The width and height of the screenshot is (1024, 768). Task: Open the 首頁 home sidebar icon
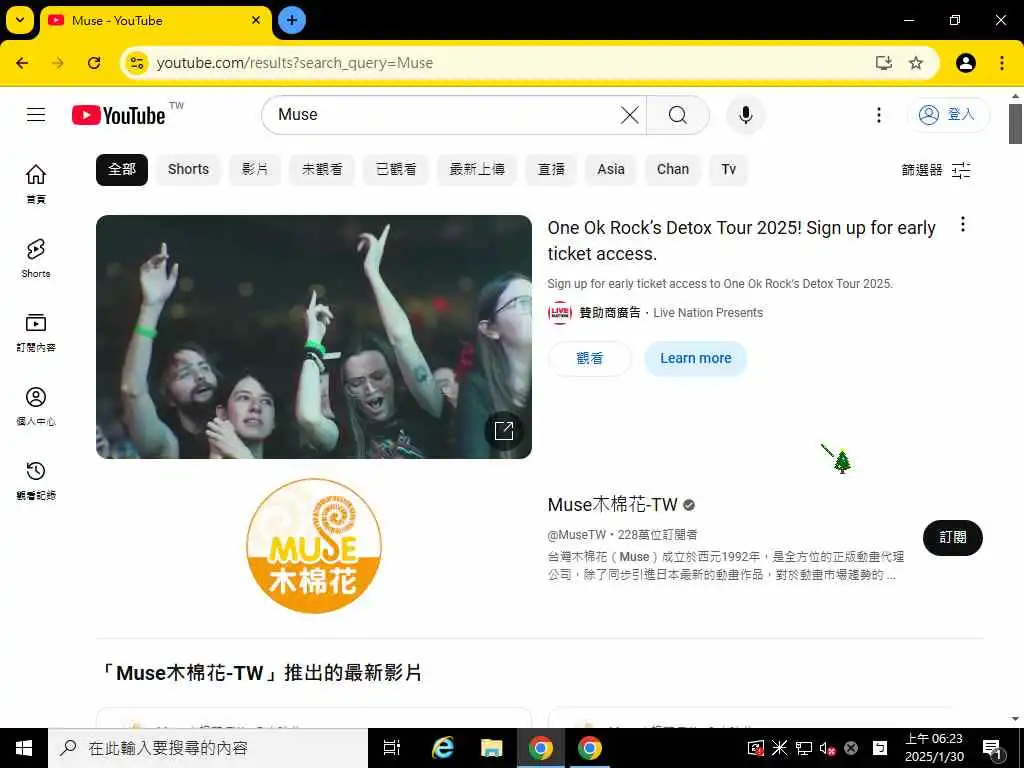[36, 184]
